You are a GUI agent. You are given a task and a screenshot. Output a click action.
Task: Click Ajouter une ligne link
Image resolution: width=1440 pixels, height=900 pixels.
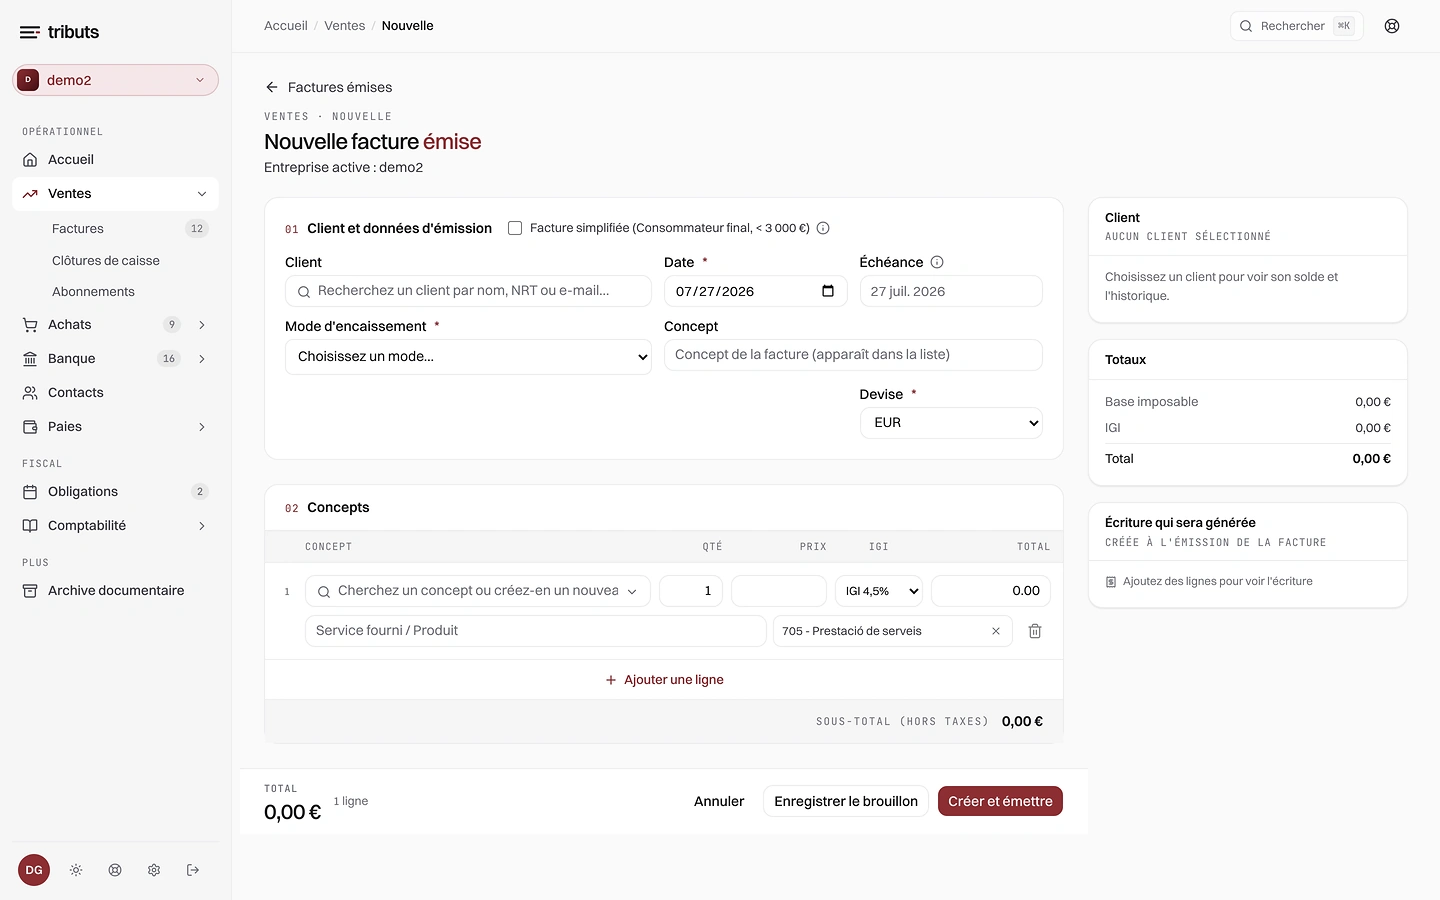pyautogui.click(x=664, y=680)
